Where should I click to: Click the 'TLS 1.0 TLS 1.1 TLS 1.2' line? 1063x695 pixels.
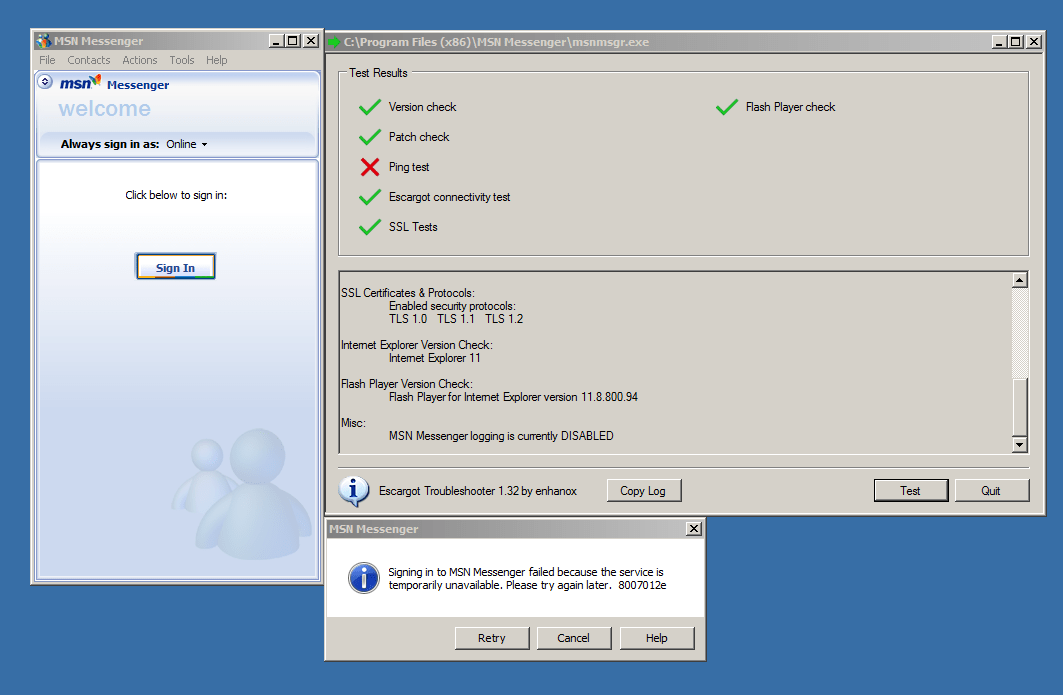click(456, 319)
